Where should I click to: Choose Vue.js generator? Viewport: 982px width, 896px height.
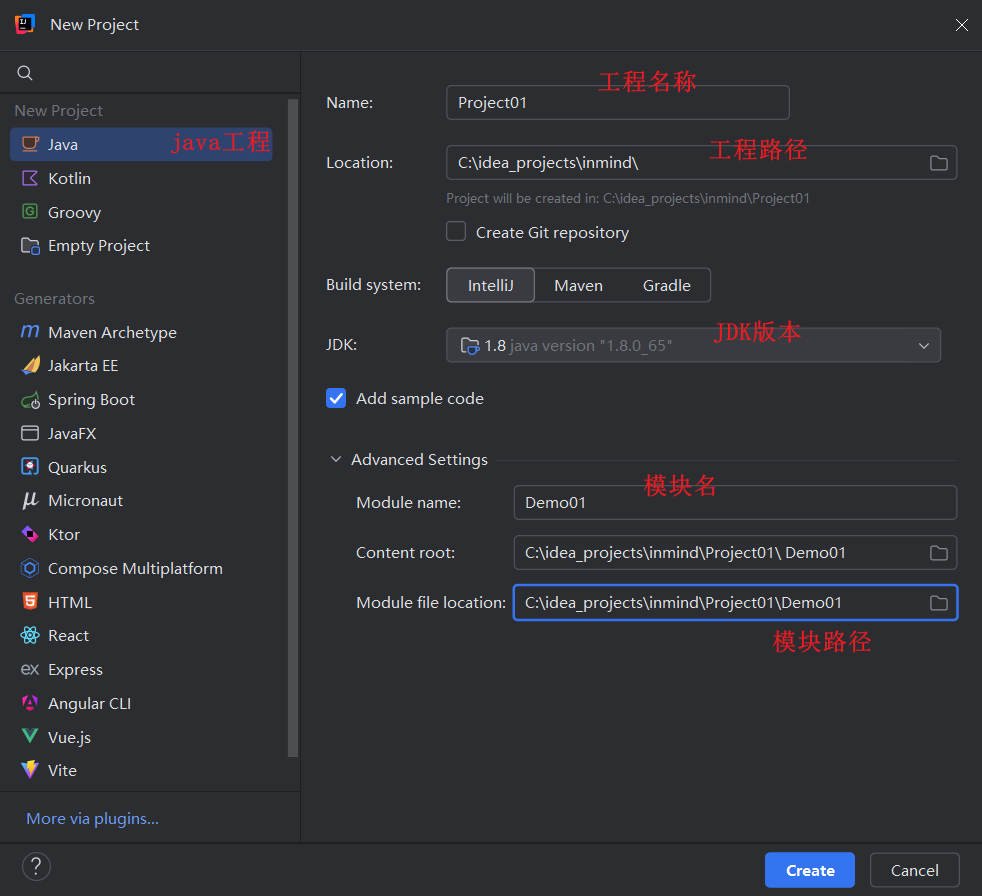point(142,737)
